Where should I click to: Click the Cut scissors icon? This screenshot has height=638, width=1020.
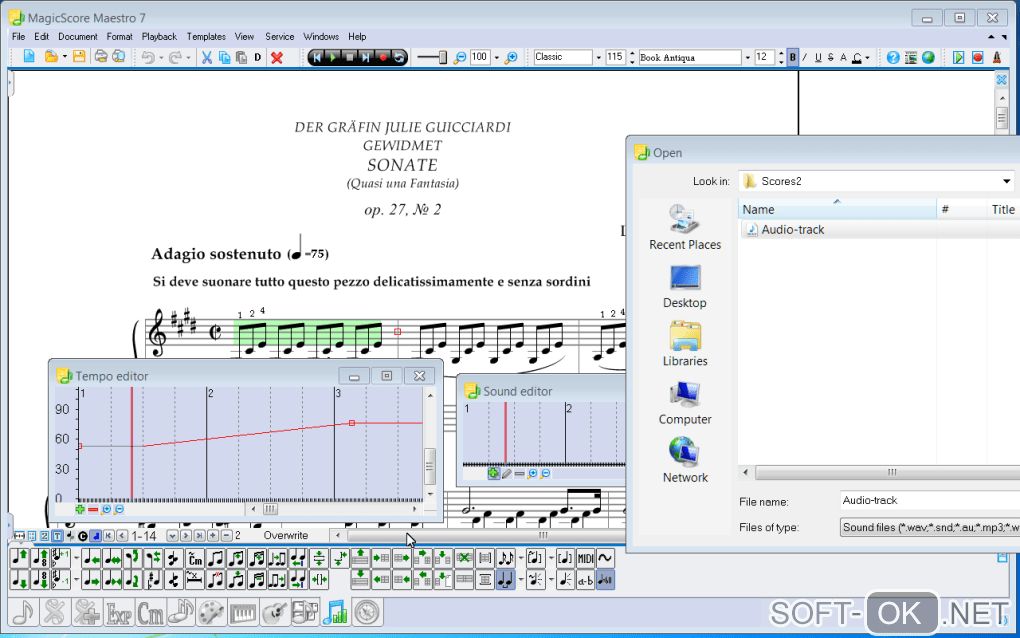click(207, 57)
